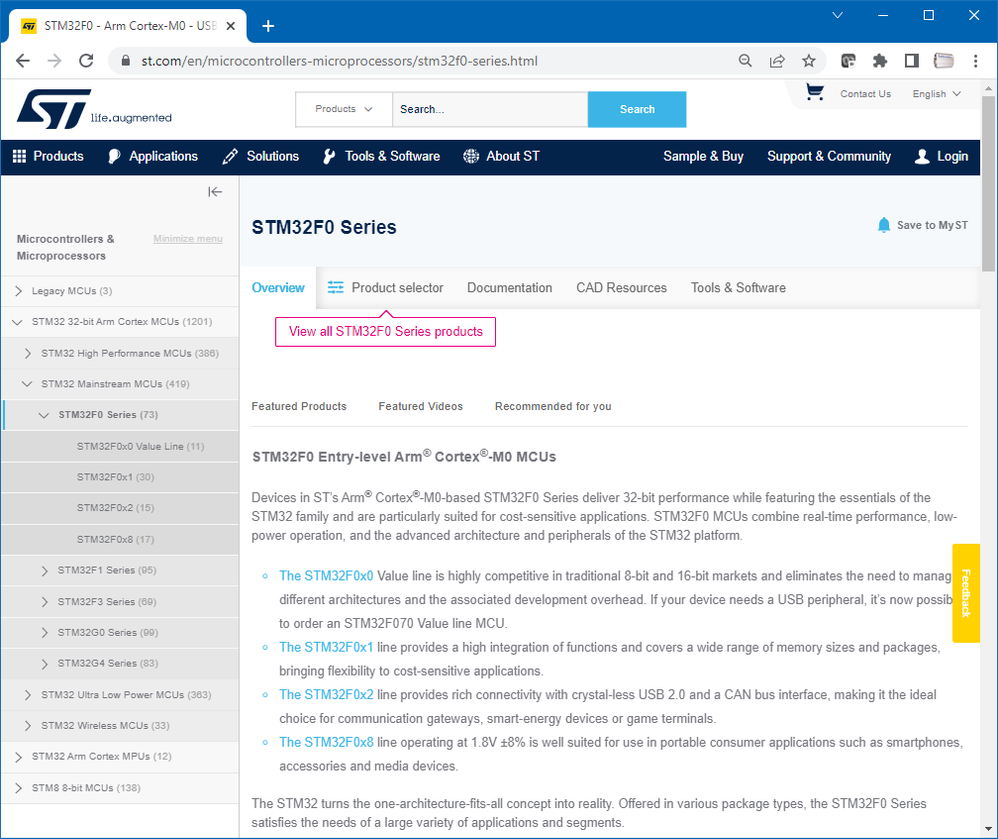The image size is (998, 839).
Task: Open a new browser tab
Action: click(268, 26)
